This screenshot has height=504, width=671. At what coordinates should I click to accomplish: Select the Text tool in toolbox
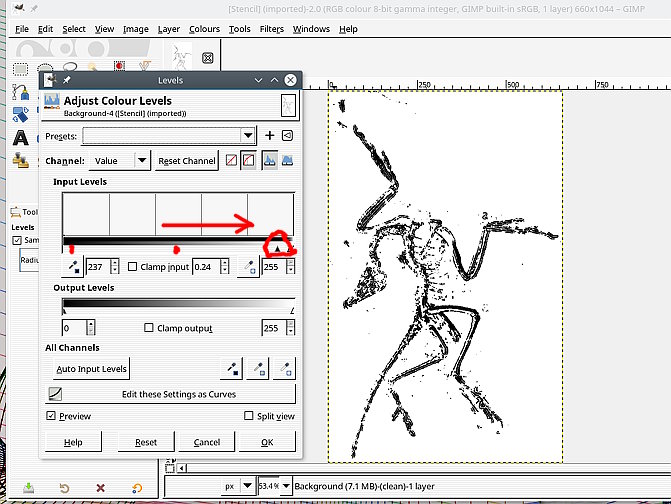click(x=20, y=137)
